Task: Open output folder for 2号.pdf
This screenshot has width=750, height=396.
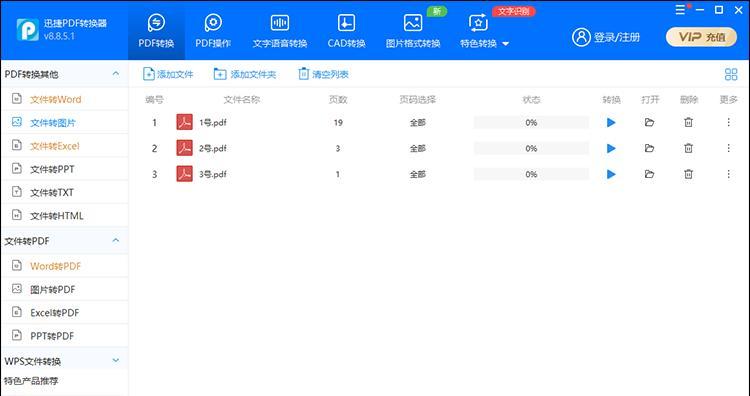Action: pos(649,148)
